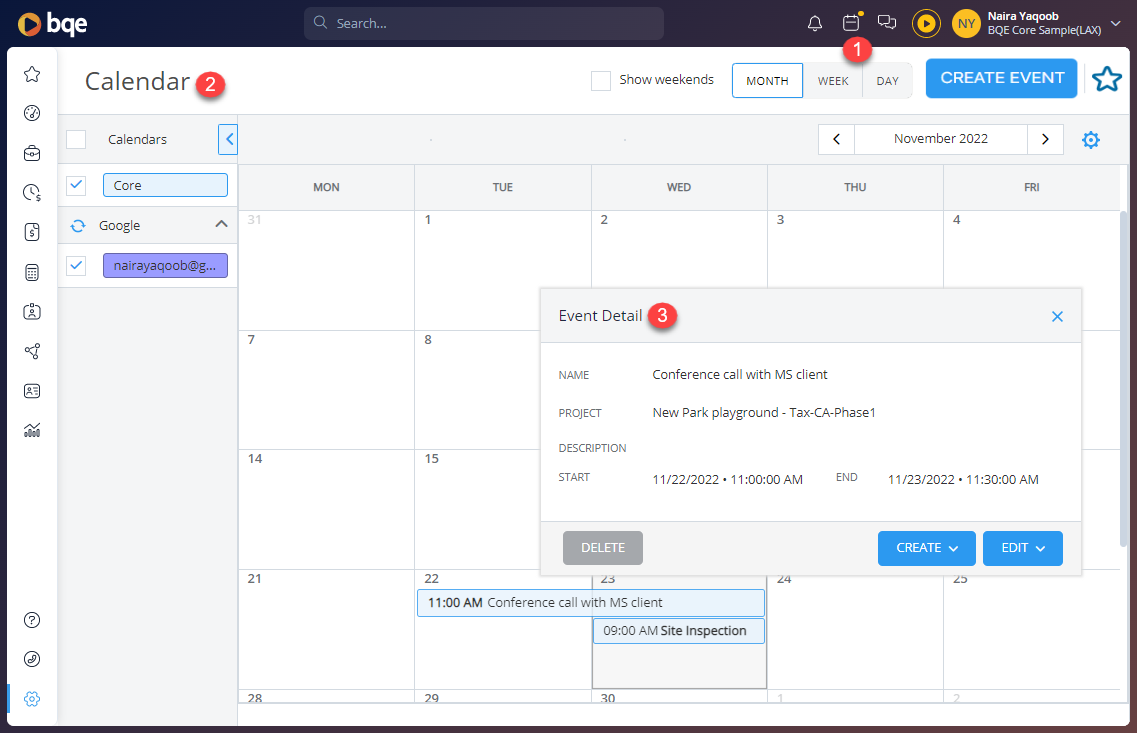Open the HR person badge icon in sidebar

click(32, 312)
